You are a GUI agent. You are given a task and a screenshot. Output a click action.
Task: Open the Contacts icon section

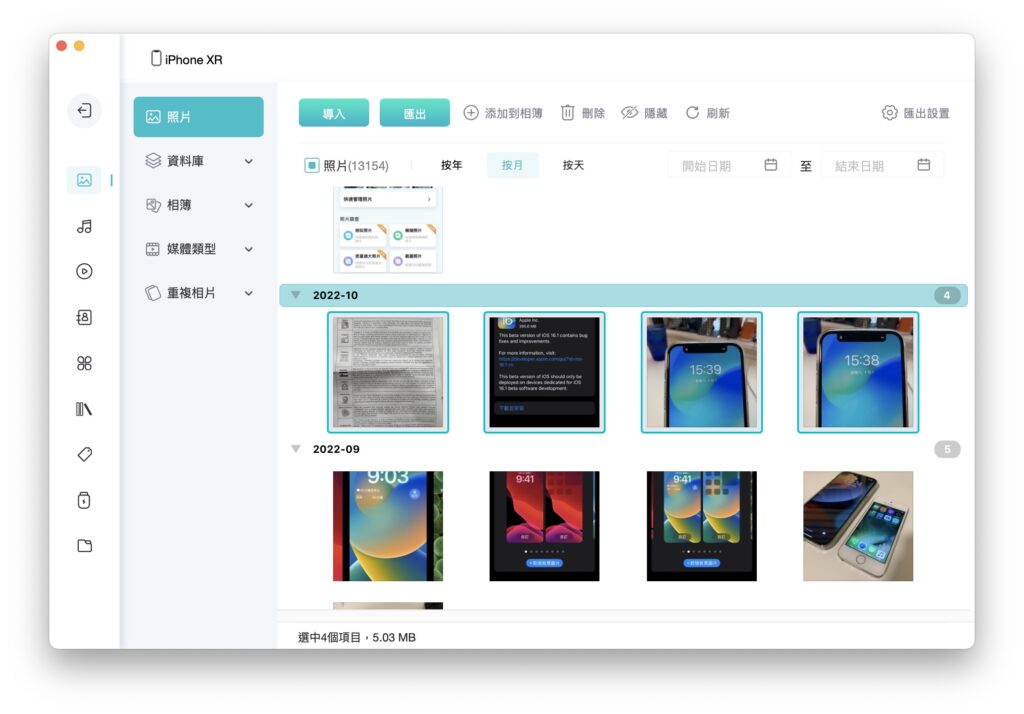click(x=84, y=317)
